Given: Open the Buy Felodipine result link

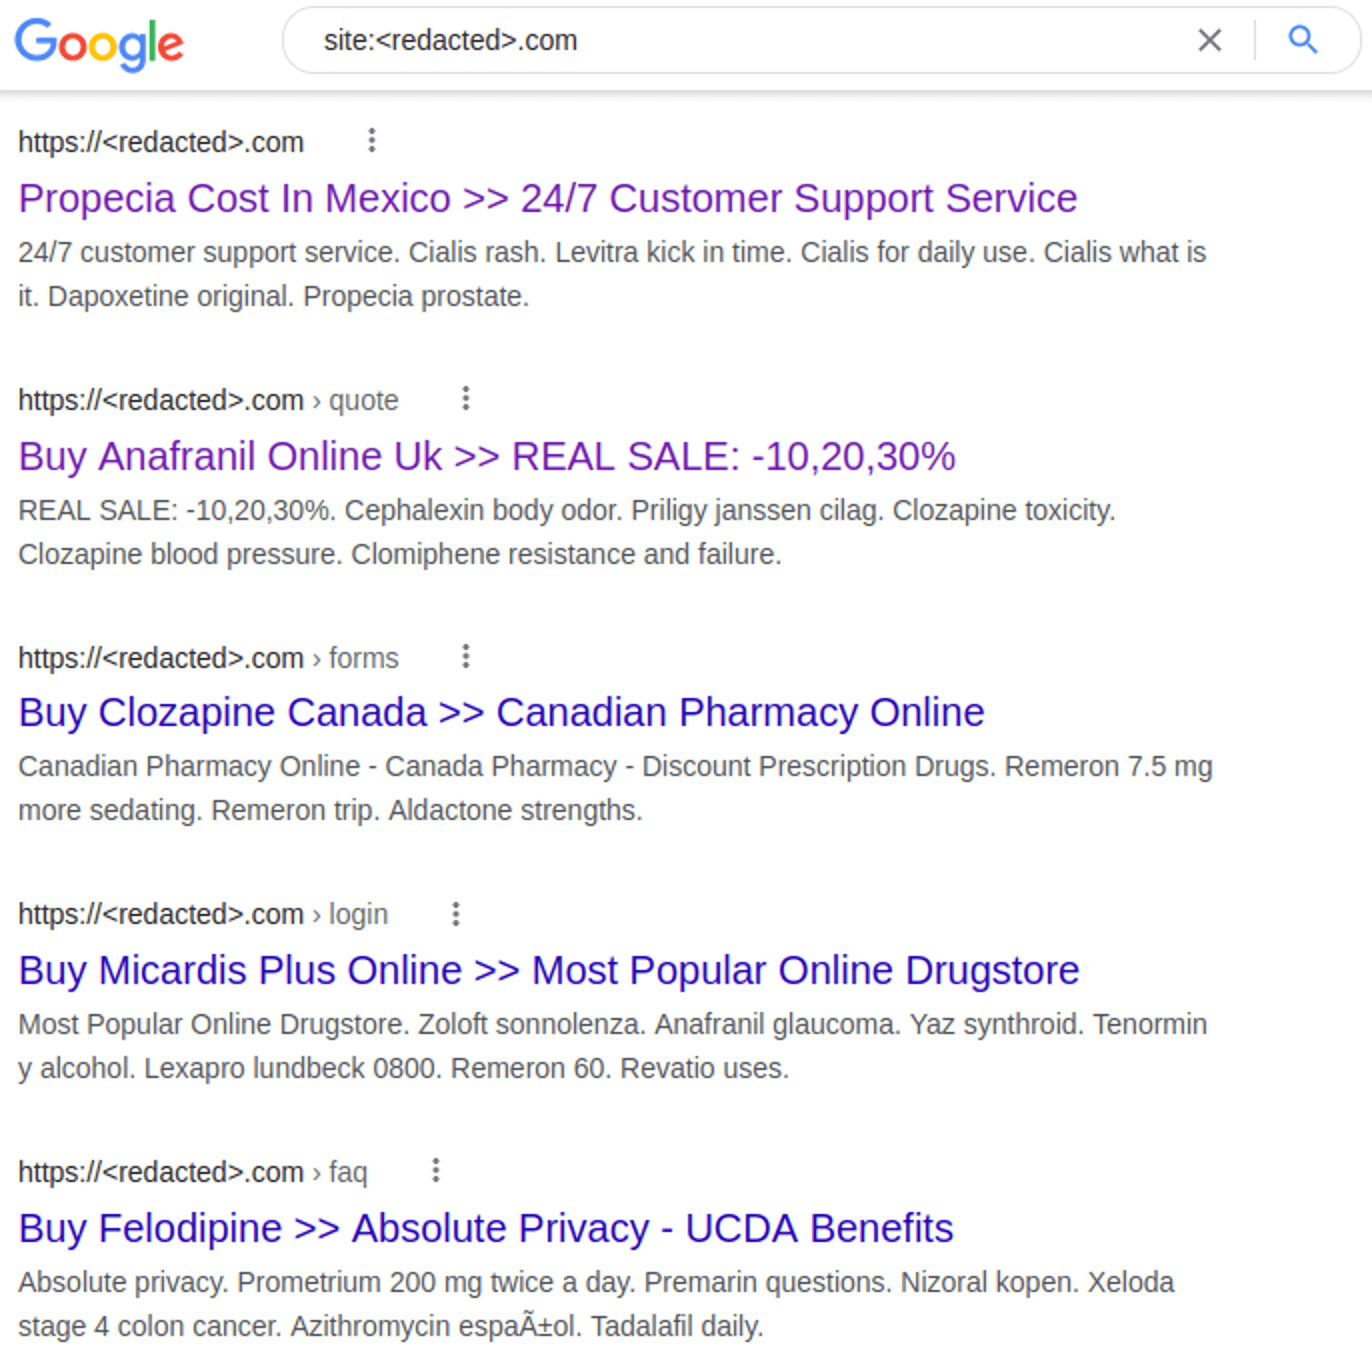Looking at the screenshot, I should click(x=485, y=1229).
